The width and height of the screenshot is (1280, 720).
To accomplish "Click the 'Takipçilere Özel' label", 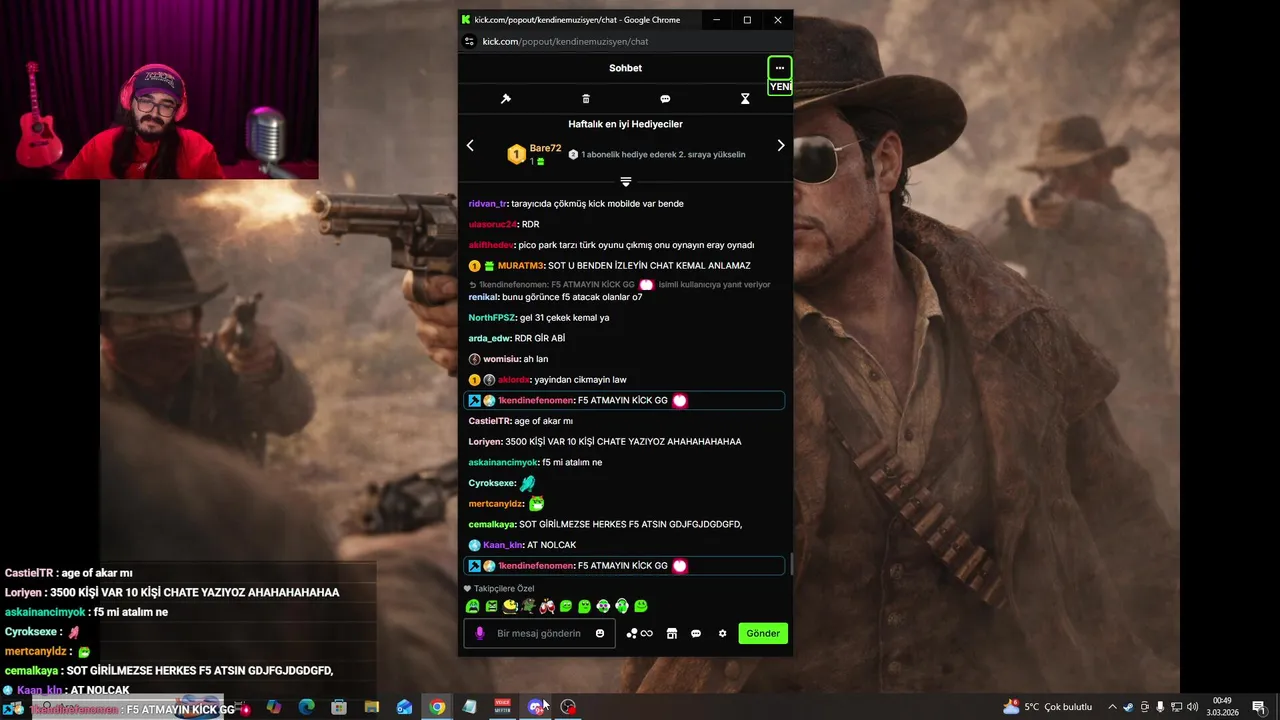I will pos(504,589).
